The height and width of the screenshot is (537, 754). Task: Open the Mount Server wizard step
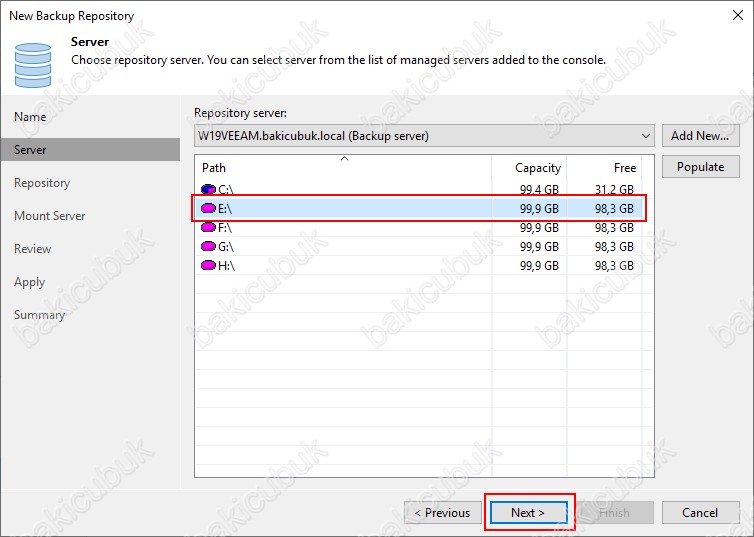tap(50, 216)
